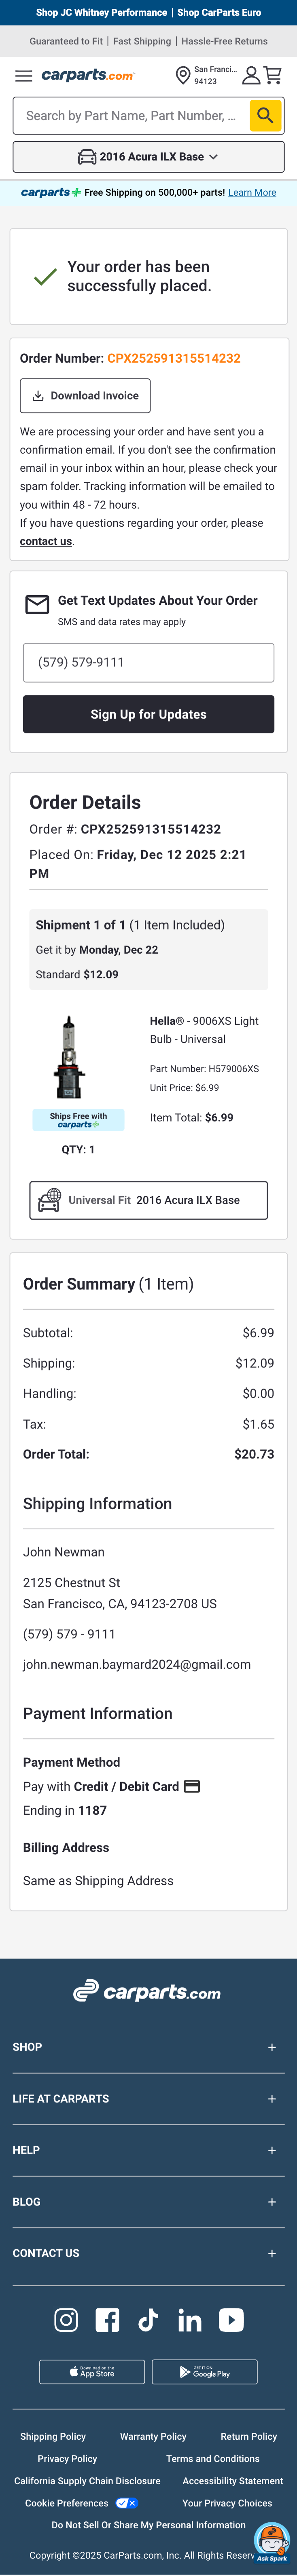Open the hamburger menu icon

click(x=24, y=76)
